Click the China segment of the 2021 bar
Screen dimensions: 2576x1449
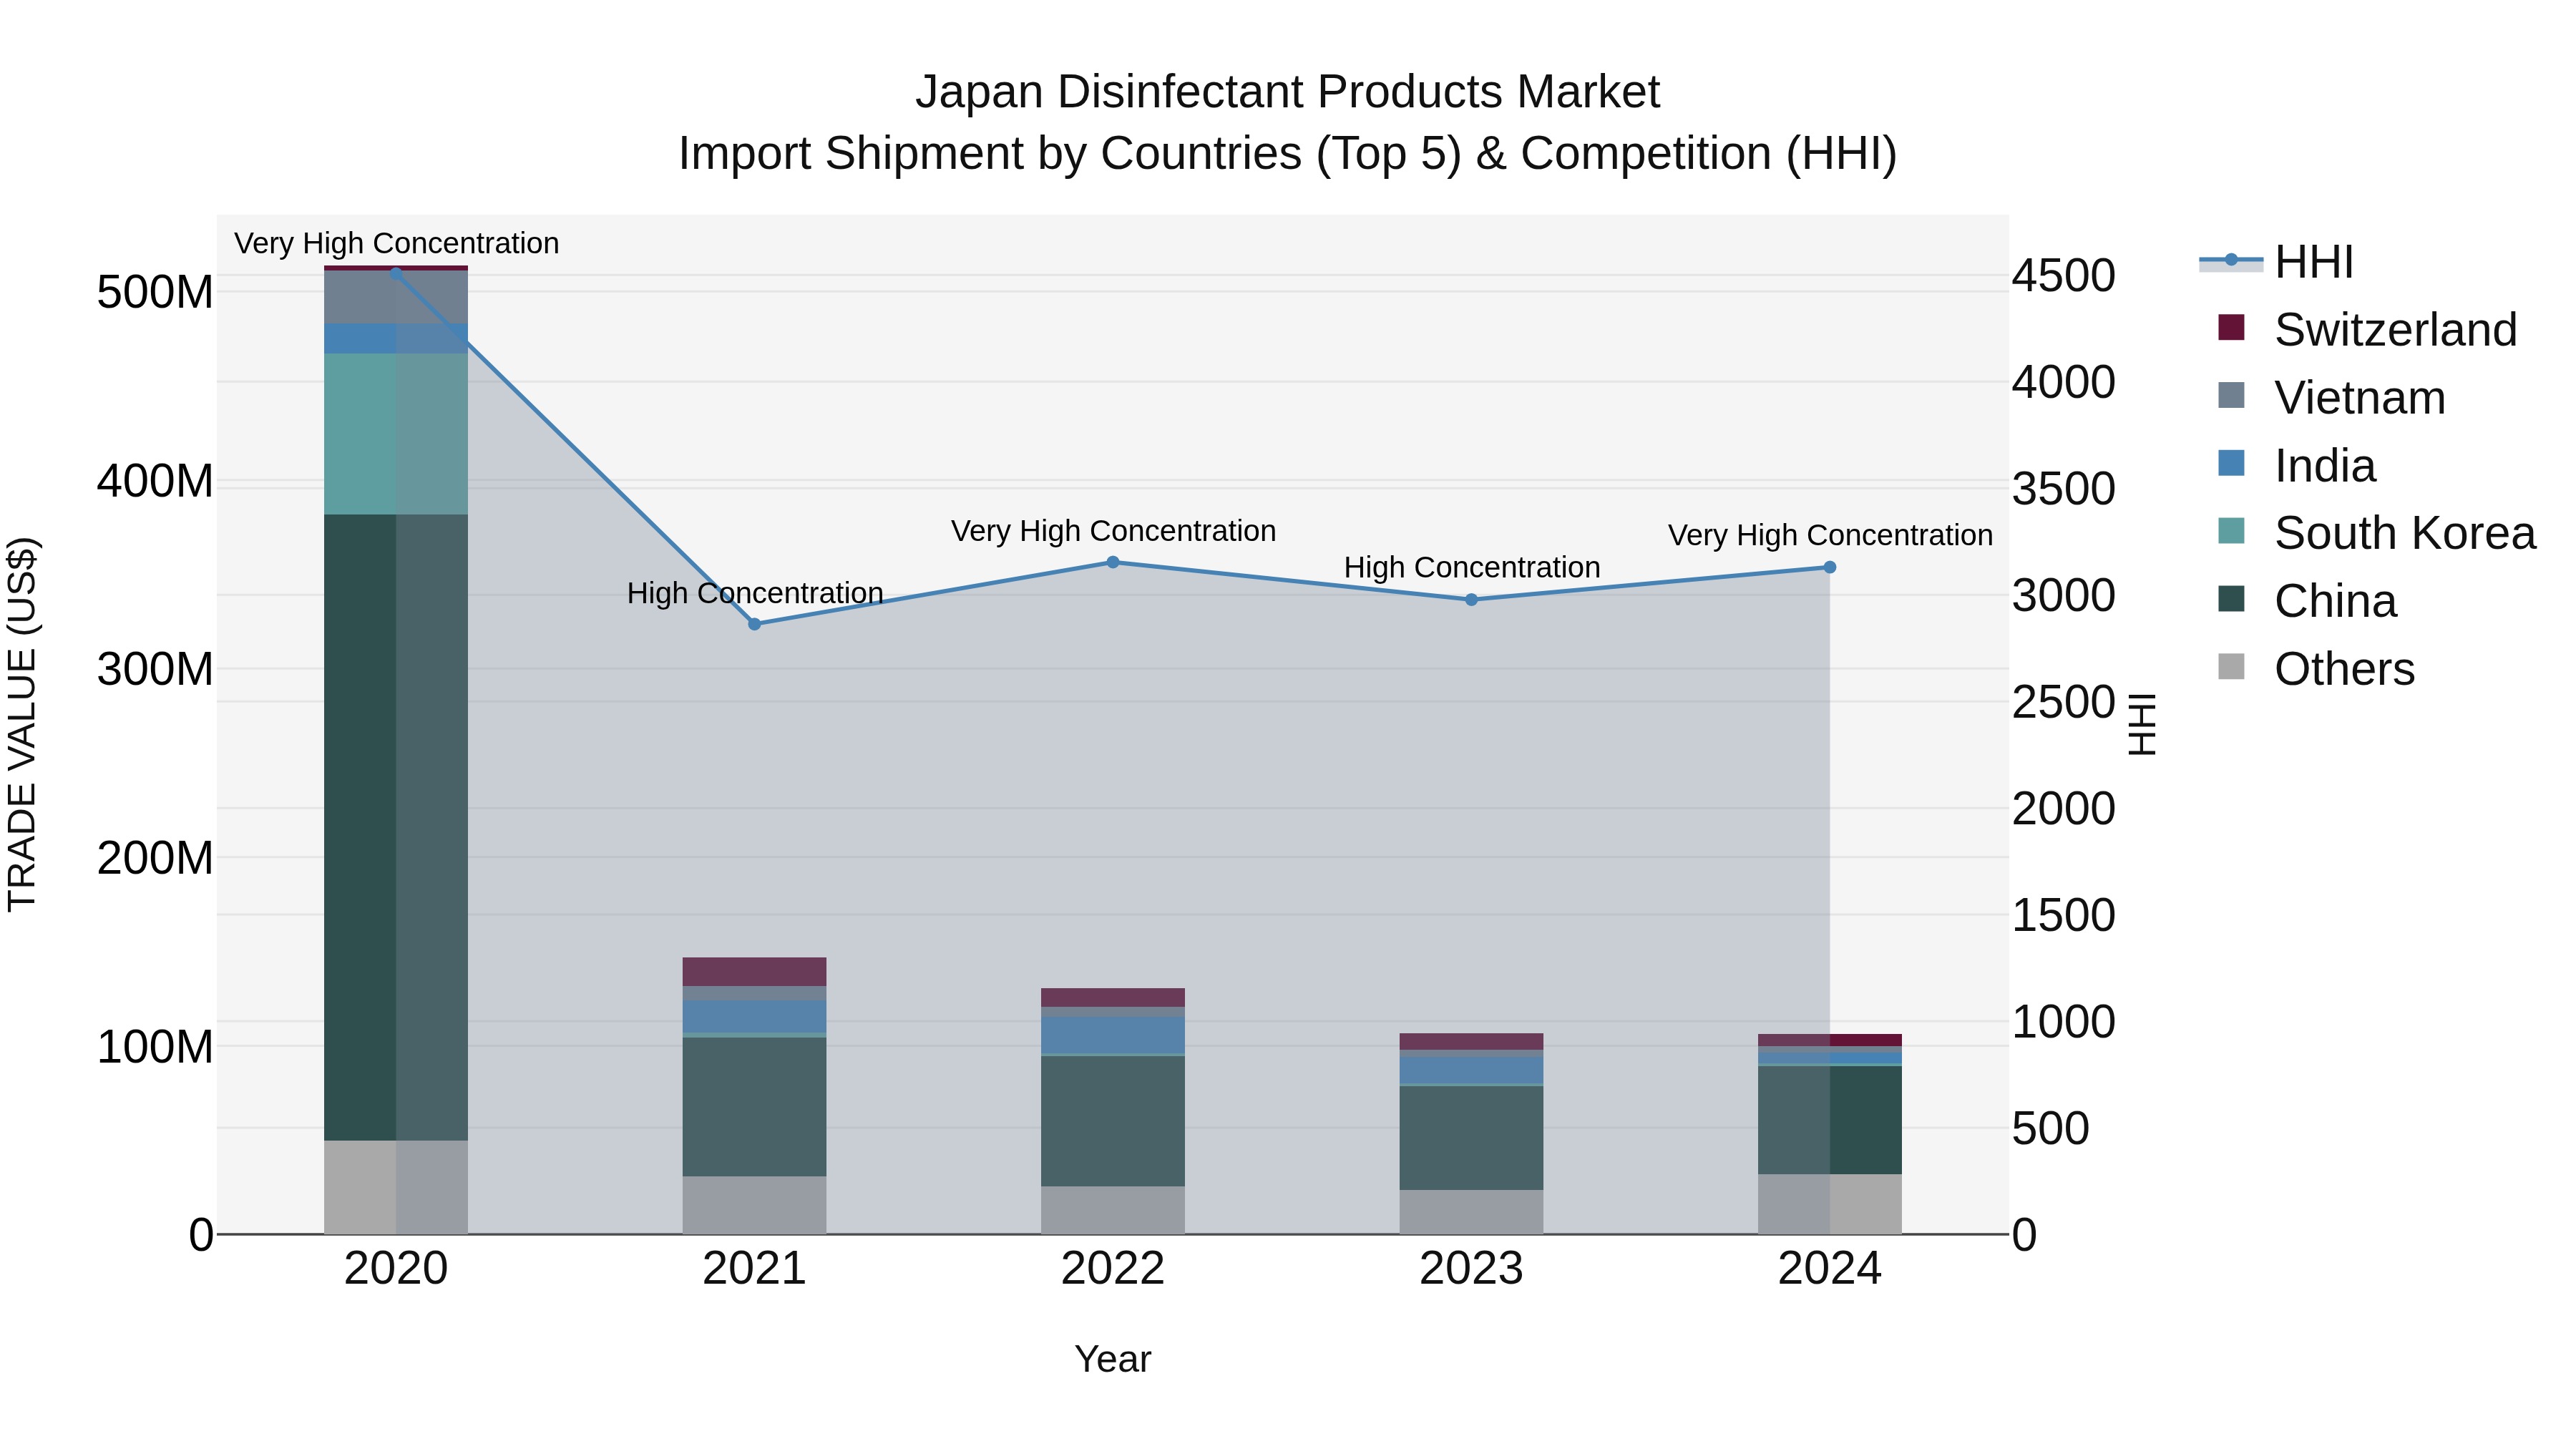pos(755,1106)
